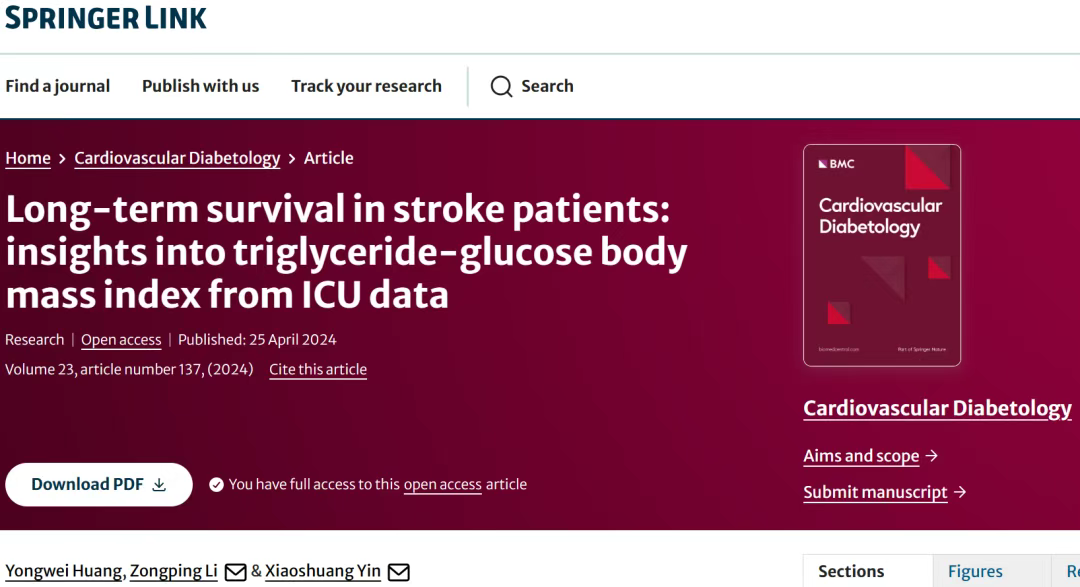Open the Cardiovascular Diabetology journal cover thumbnail
1080x587 pixels.
click(x=882, y=255)
